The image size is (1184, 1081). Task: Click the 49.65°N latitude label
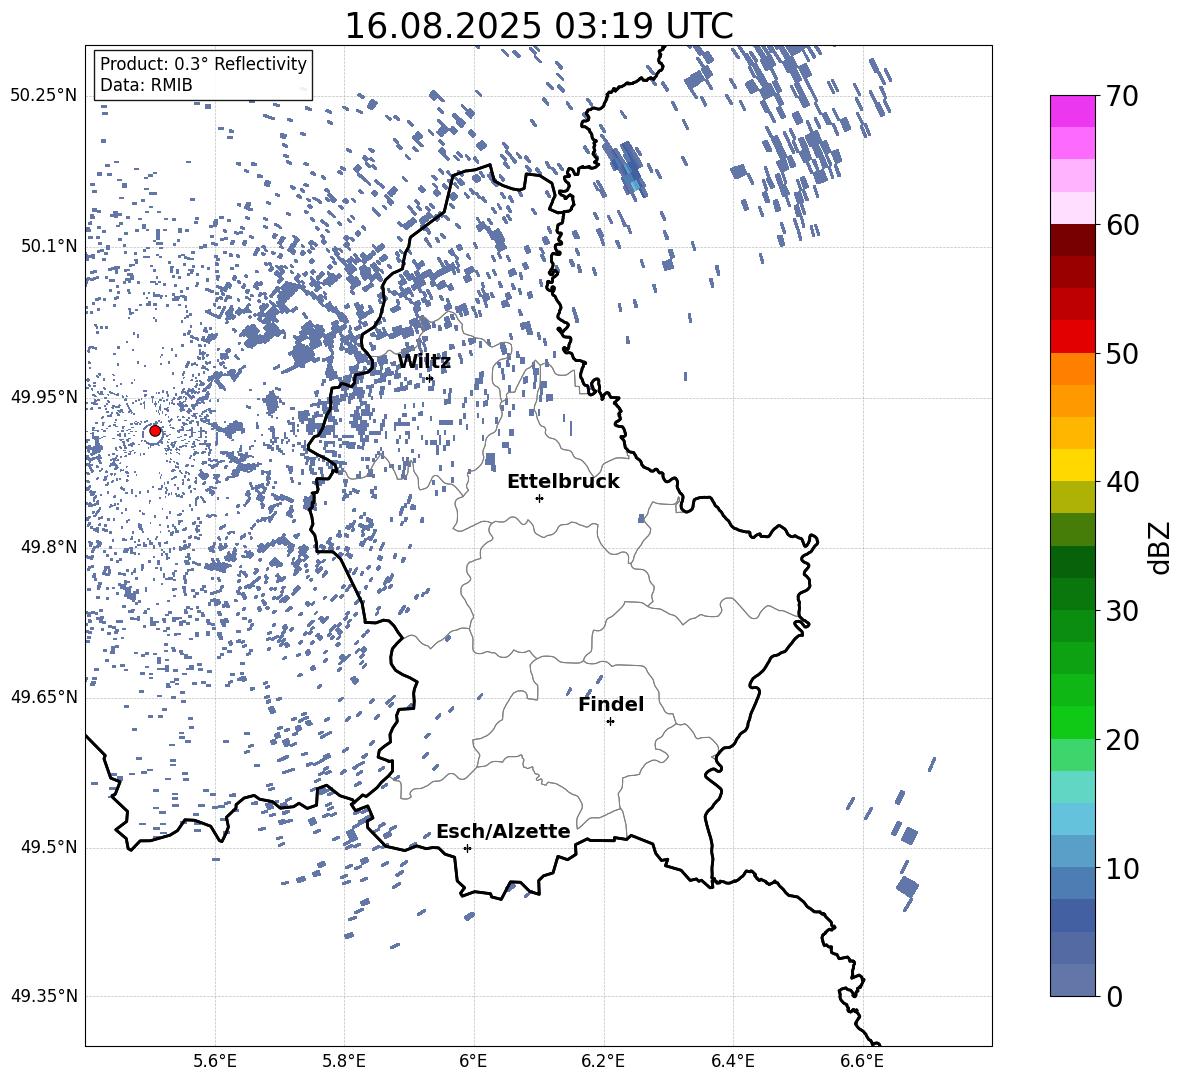[x=44, y=697]
